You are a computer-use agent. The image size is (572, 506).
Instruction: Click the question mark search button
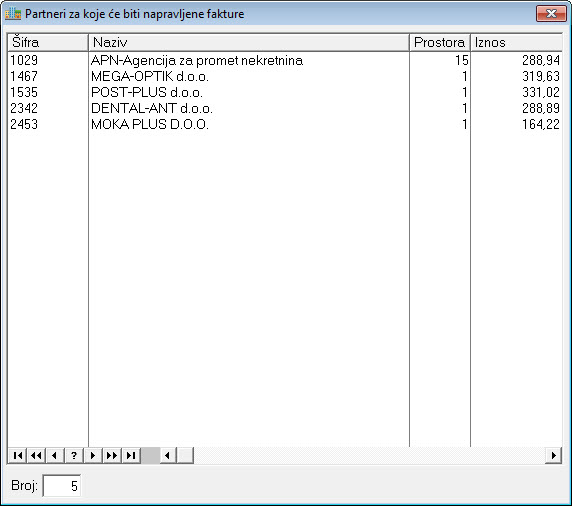(x=74, y=455)
